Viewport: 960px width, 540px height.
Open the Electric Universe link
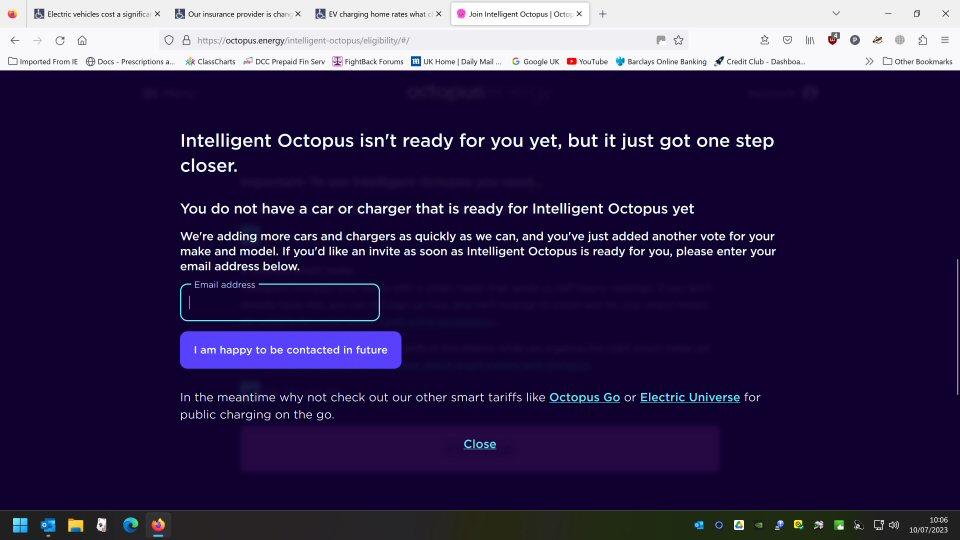coord(689,397)
